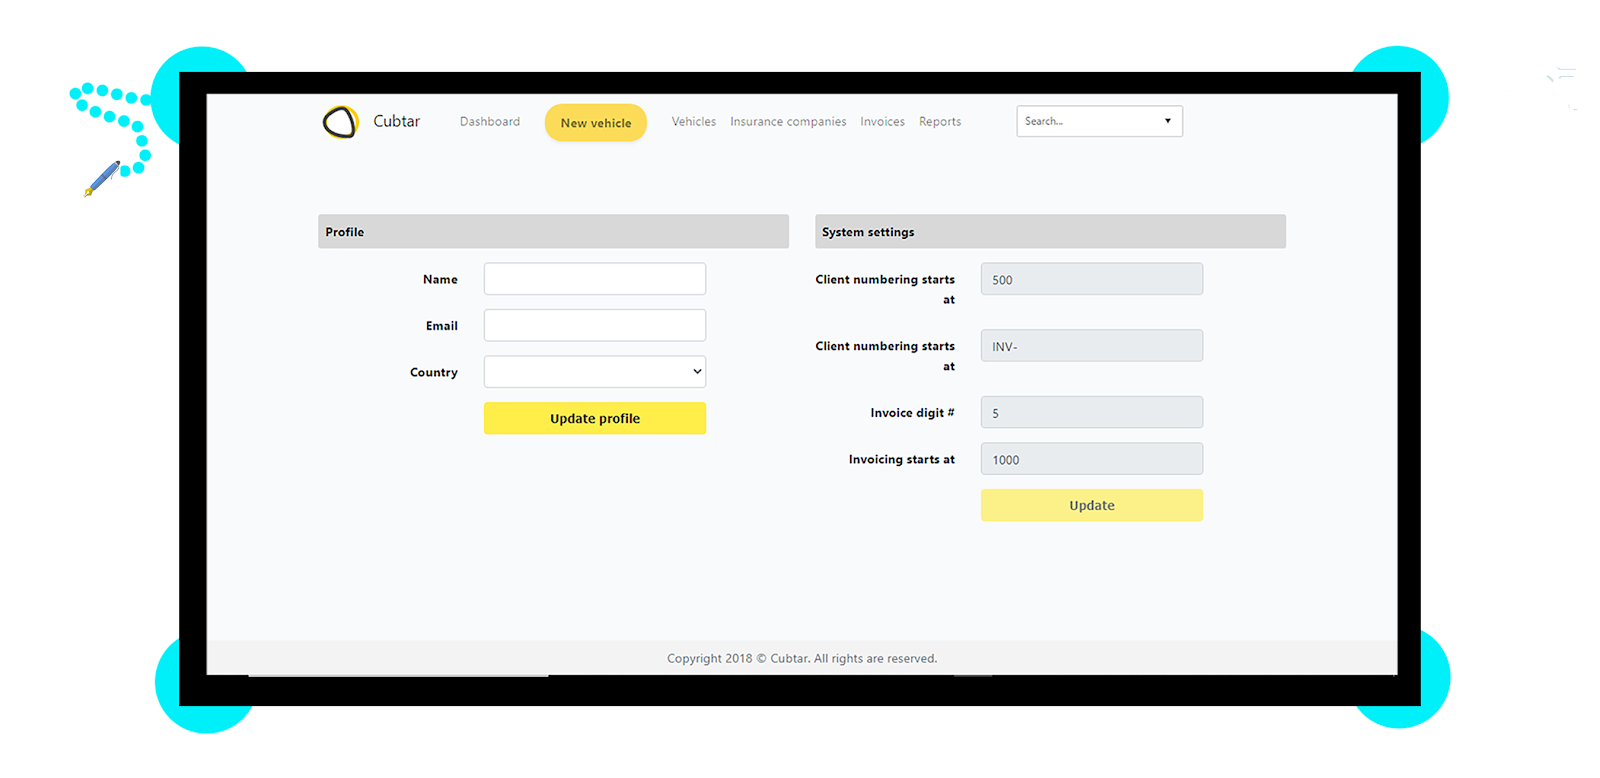1600x778 pixels.
Task: Open the Search dropdown arrow
Action: tap(1167, 121)
